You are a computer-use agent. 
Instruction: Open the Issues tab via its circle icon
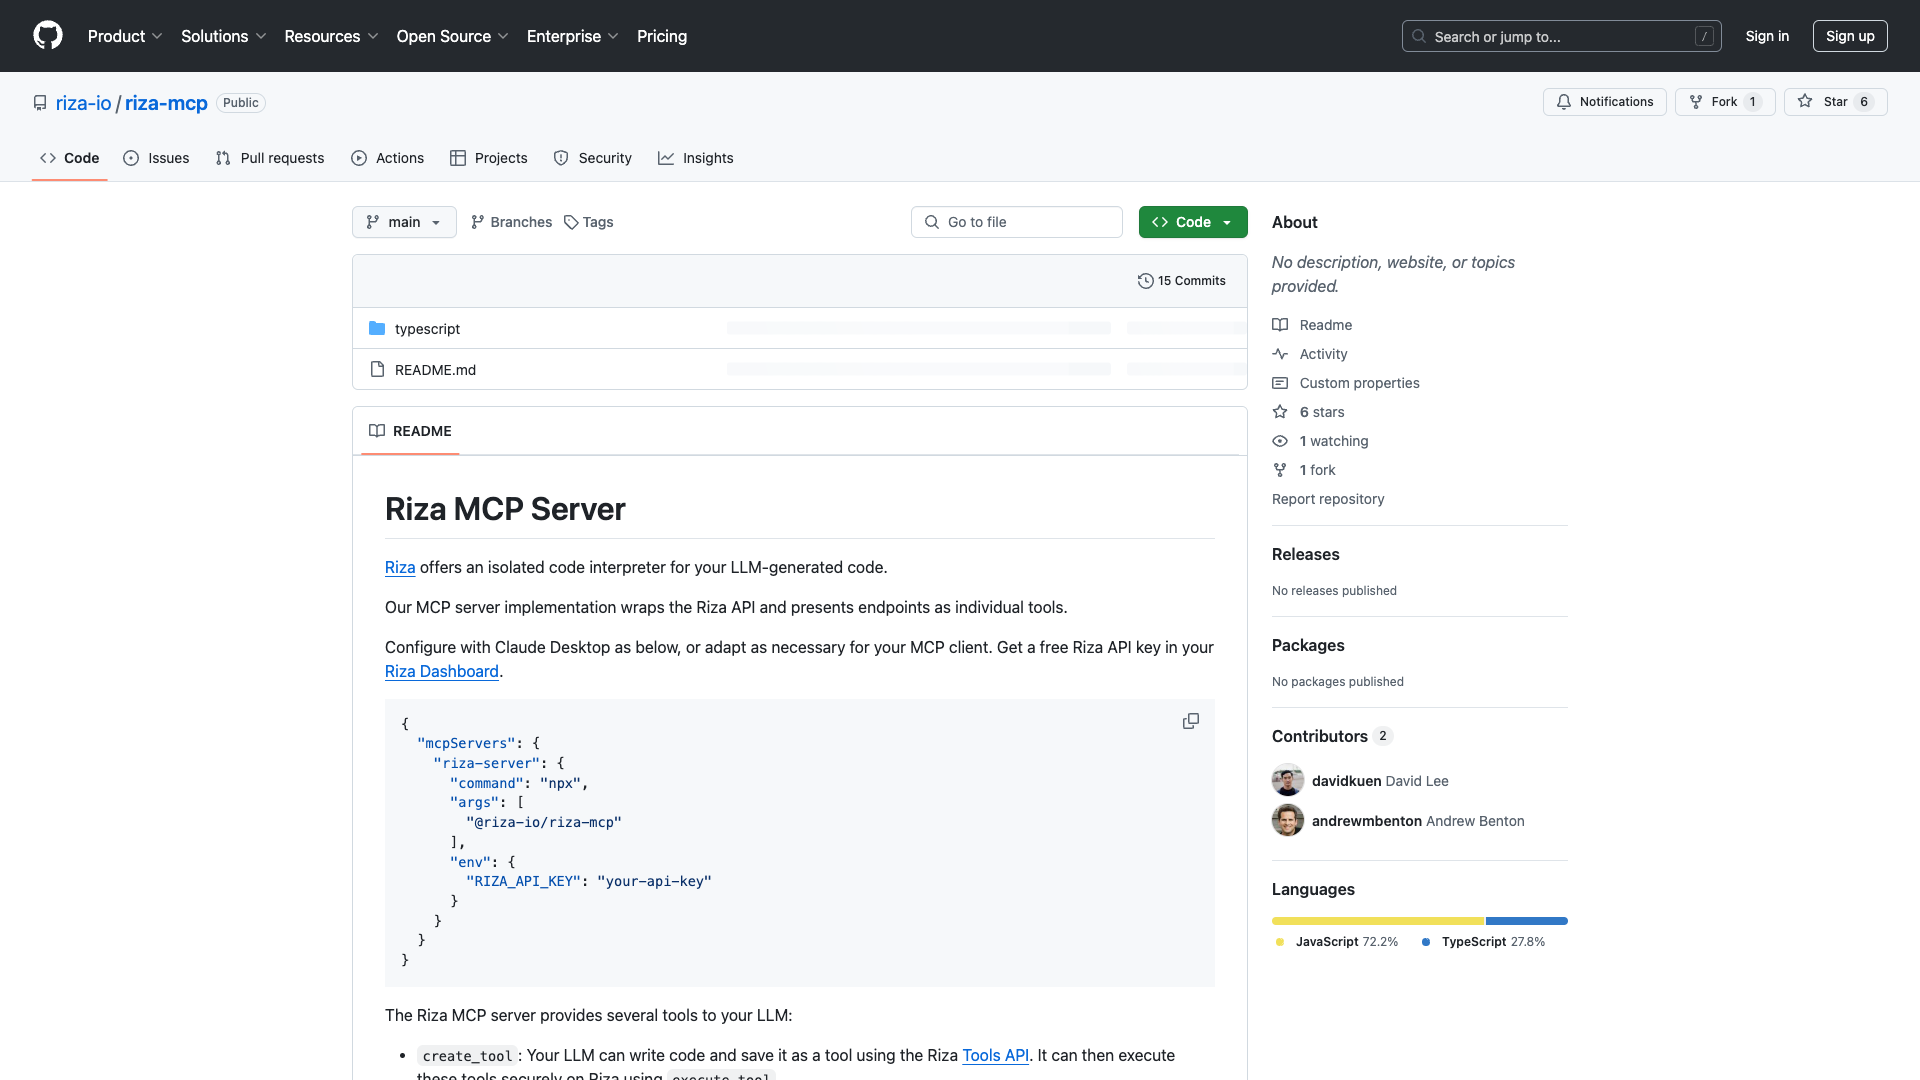131,158
